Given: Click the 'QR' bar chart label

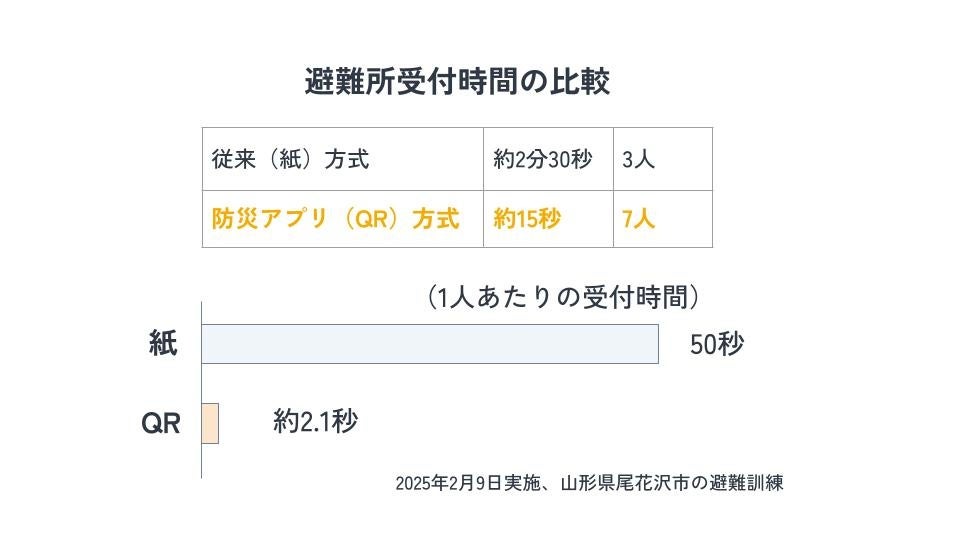Looking at the screenshot, I should pos(160,424).
